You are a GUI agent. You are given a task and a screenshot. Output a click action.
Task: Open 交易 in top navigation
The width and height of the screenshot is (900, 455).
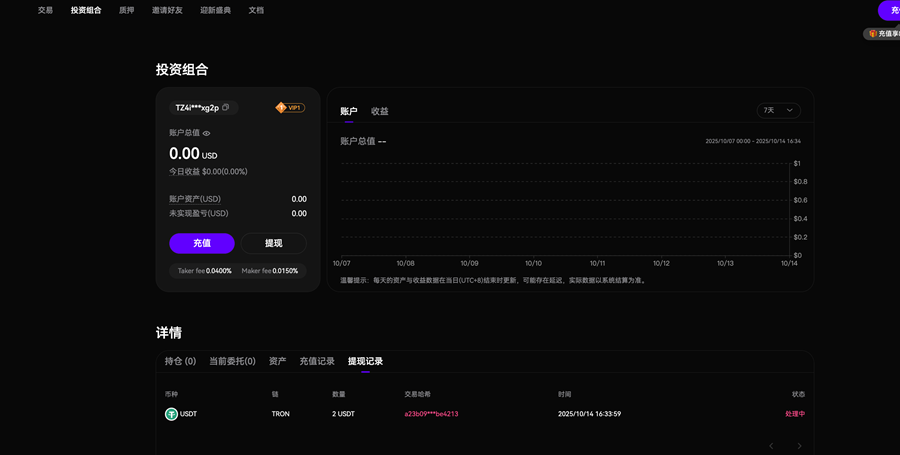pos(45,10)
